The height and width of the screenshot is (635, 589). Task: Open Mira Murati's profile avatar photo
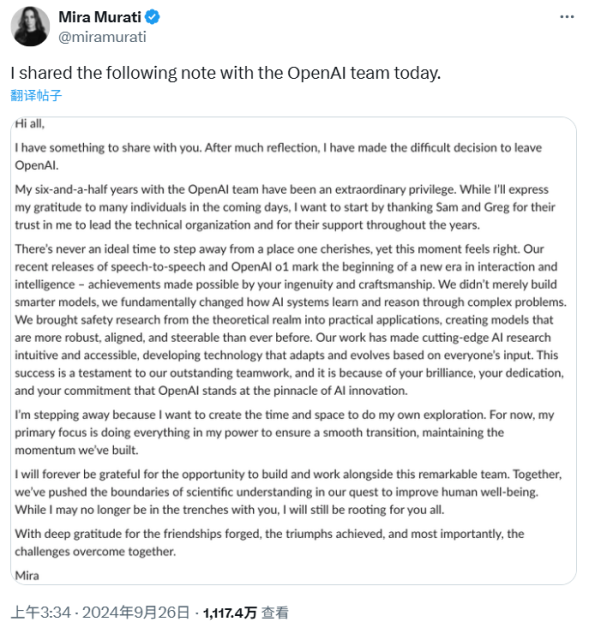pyautogui.click(x=30, y=26)
